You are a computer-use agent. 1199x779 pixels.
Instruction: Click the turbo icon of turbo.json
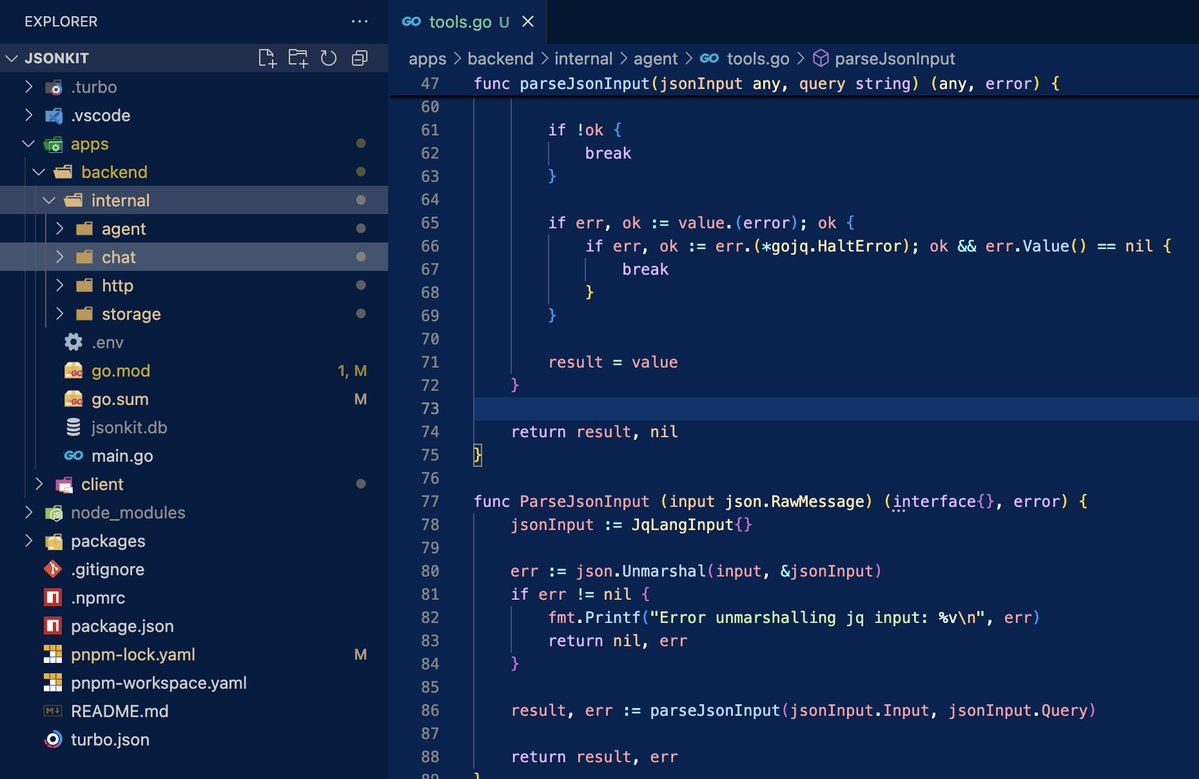point(53,739)
